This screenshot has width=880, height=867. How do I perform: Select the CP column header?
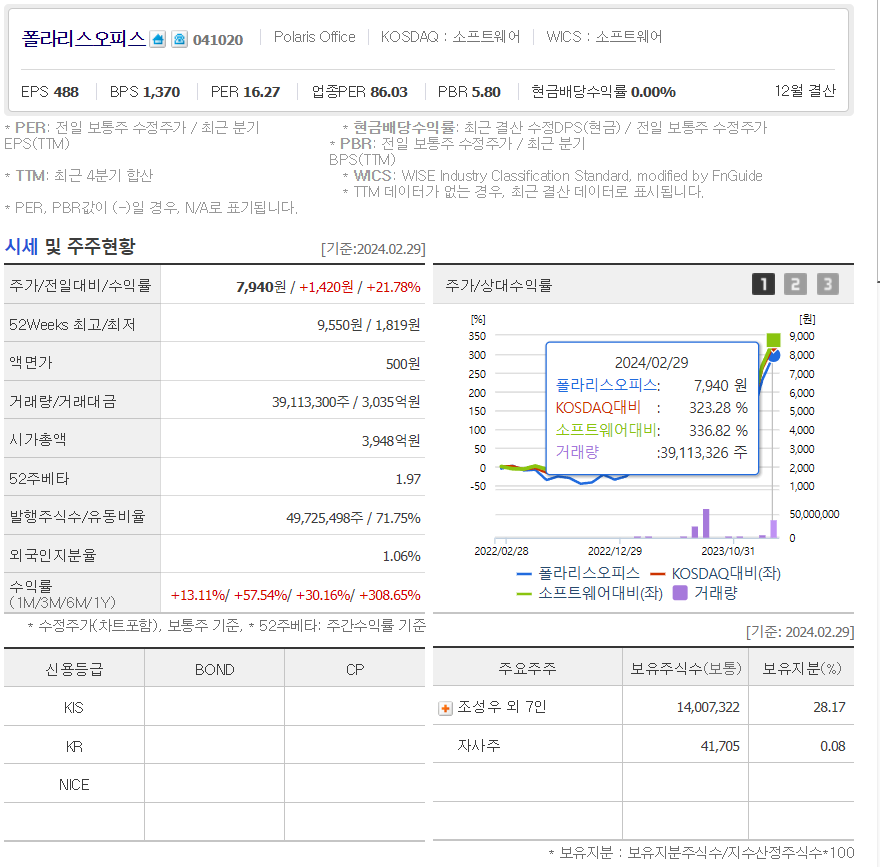[355, 669]
